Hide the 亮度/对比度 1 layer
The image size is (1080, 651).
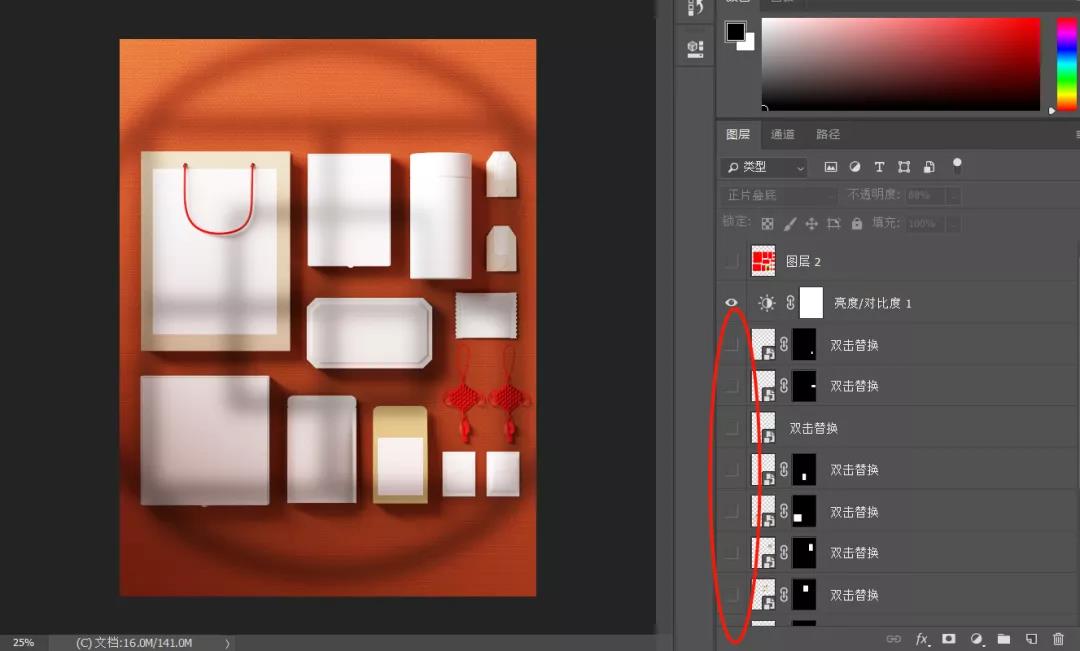pos(732,303)
